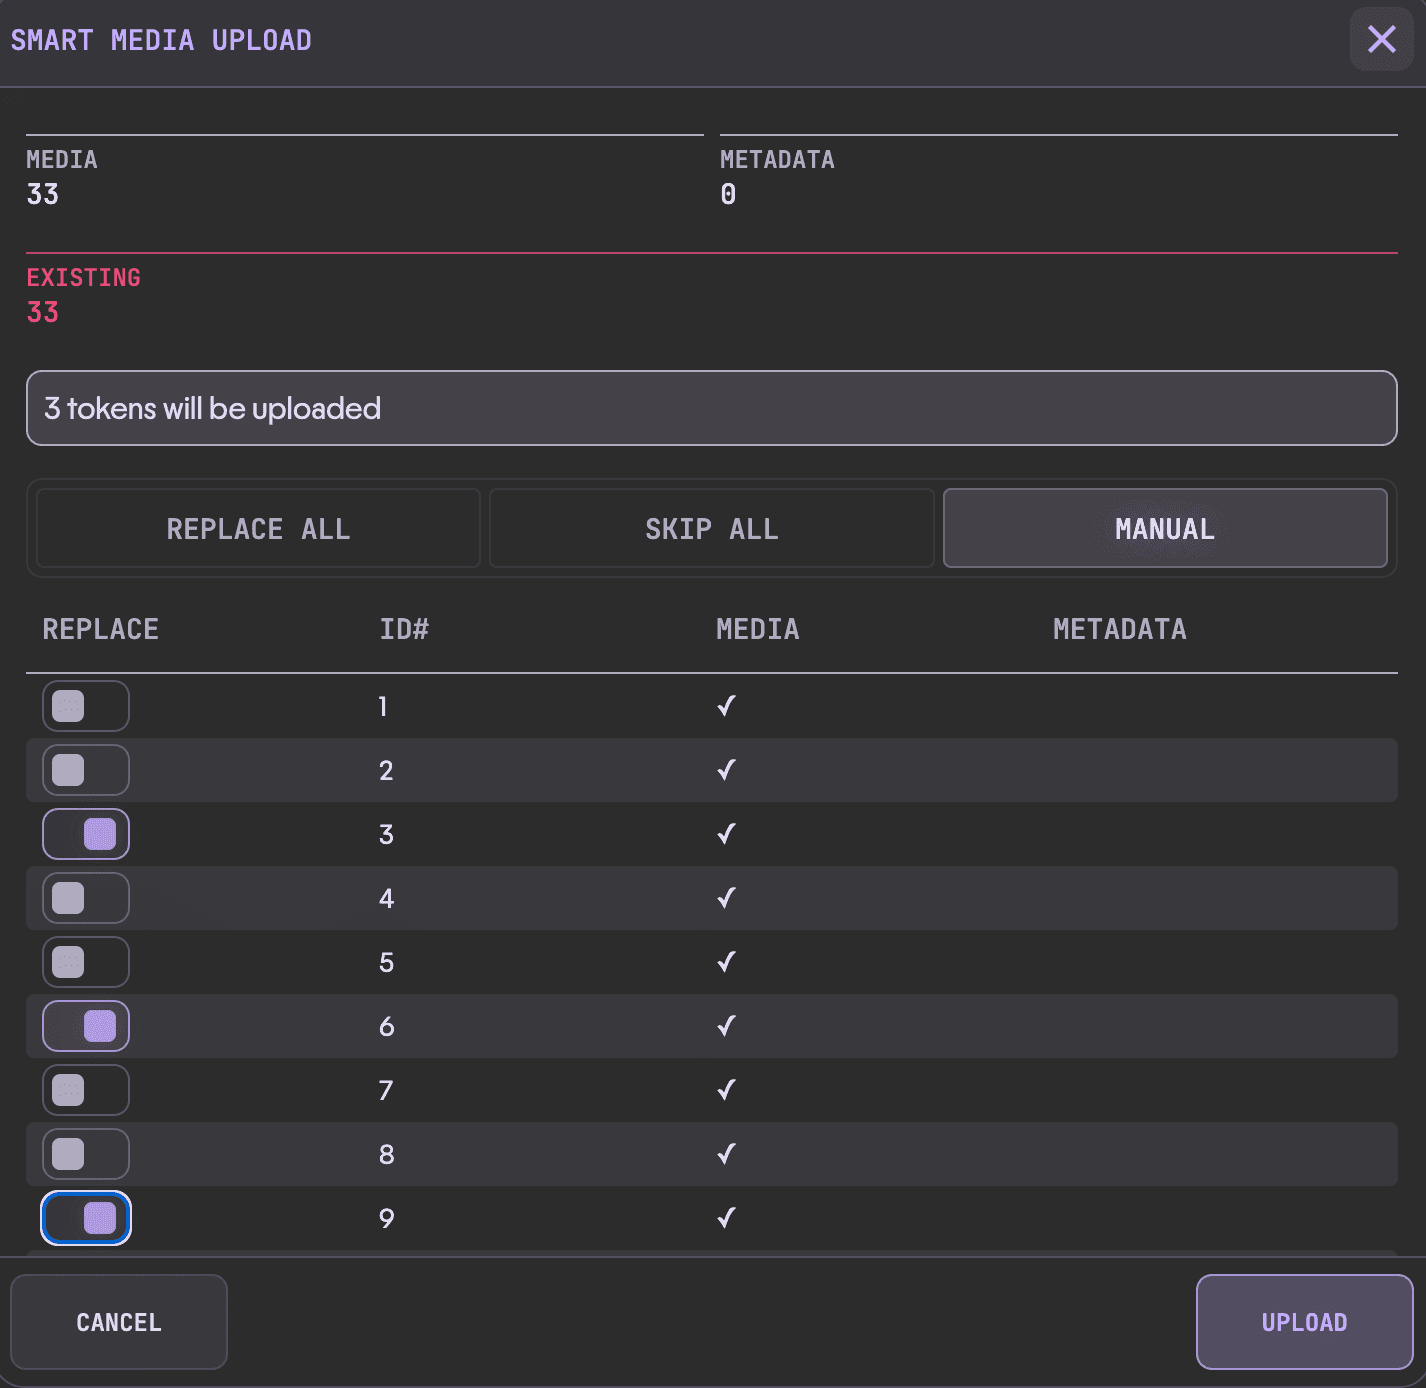This screenshot has width=1426, height=1388.
Task: Turn on replace toggle for ID 2
Action: coord(86,770)
